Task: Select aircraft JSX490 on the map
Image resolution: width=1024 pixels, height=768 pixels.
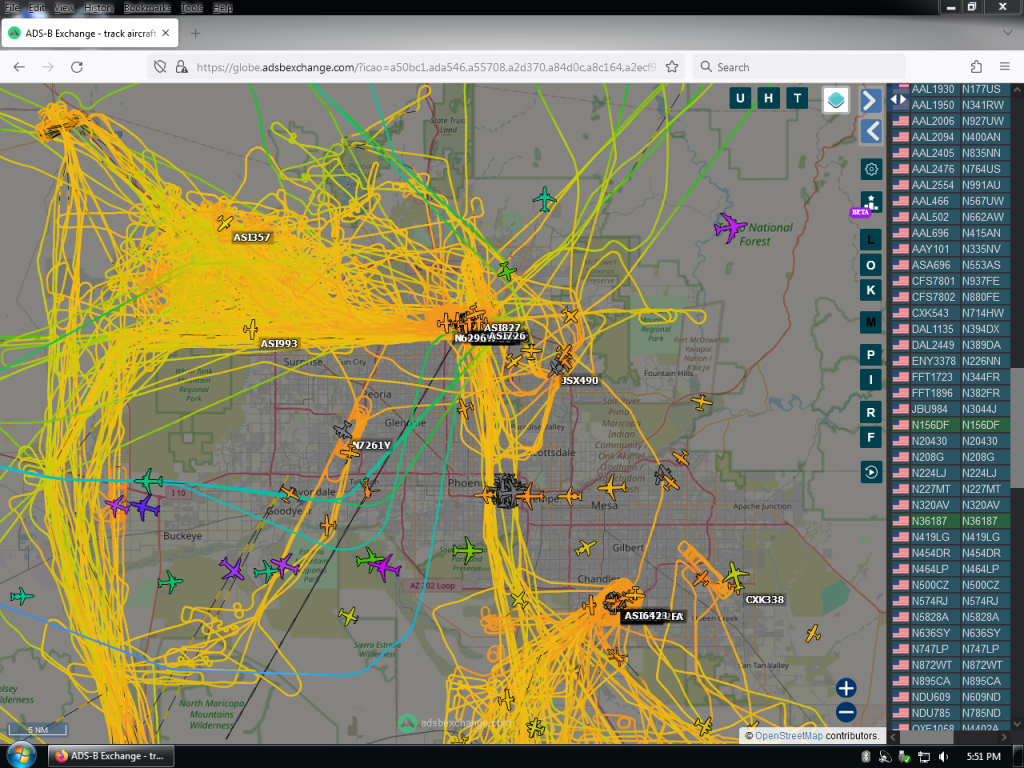Action: point(559,366)
